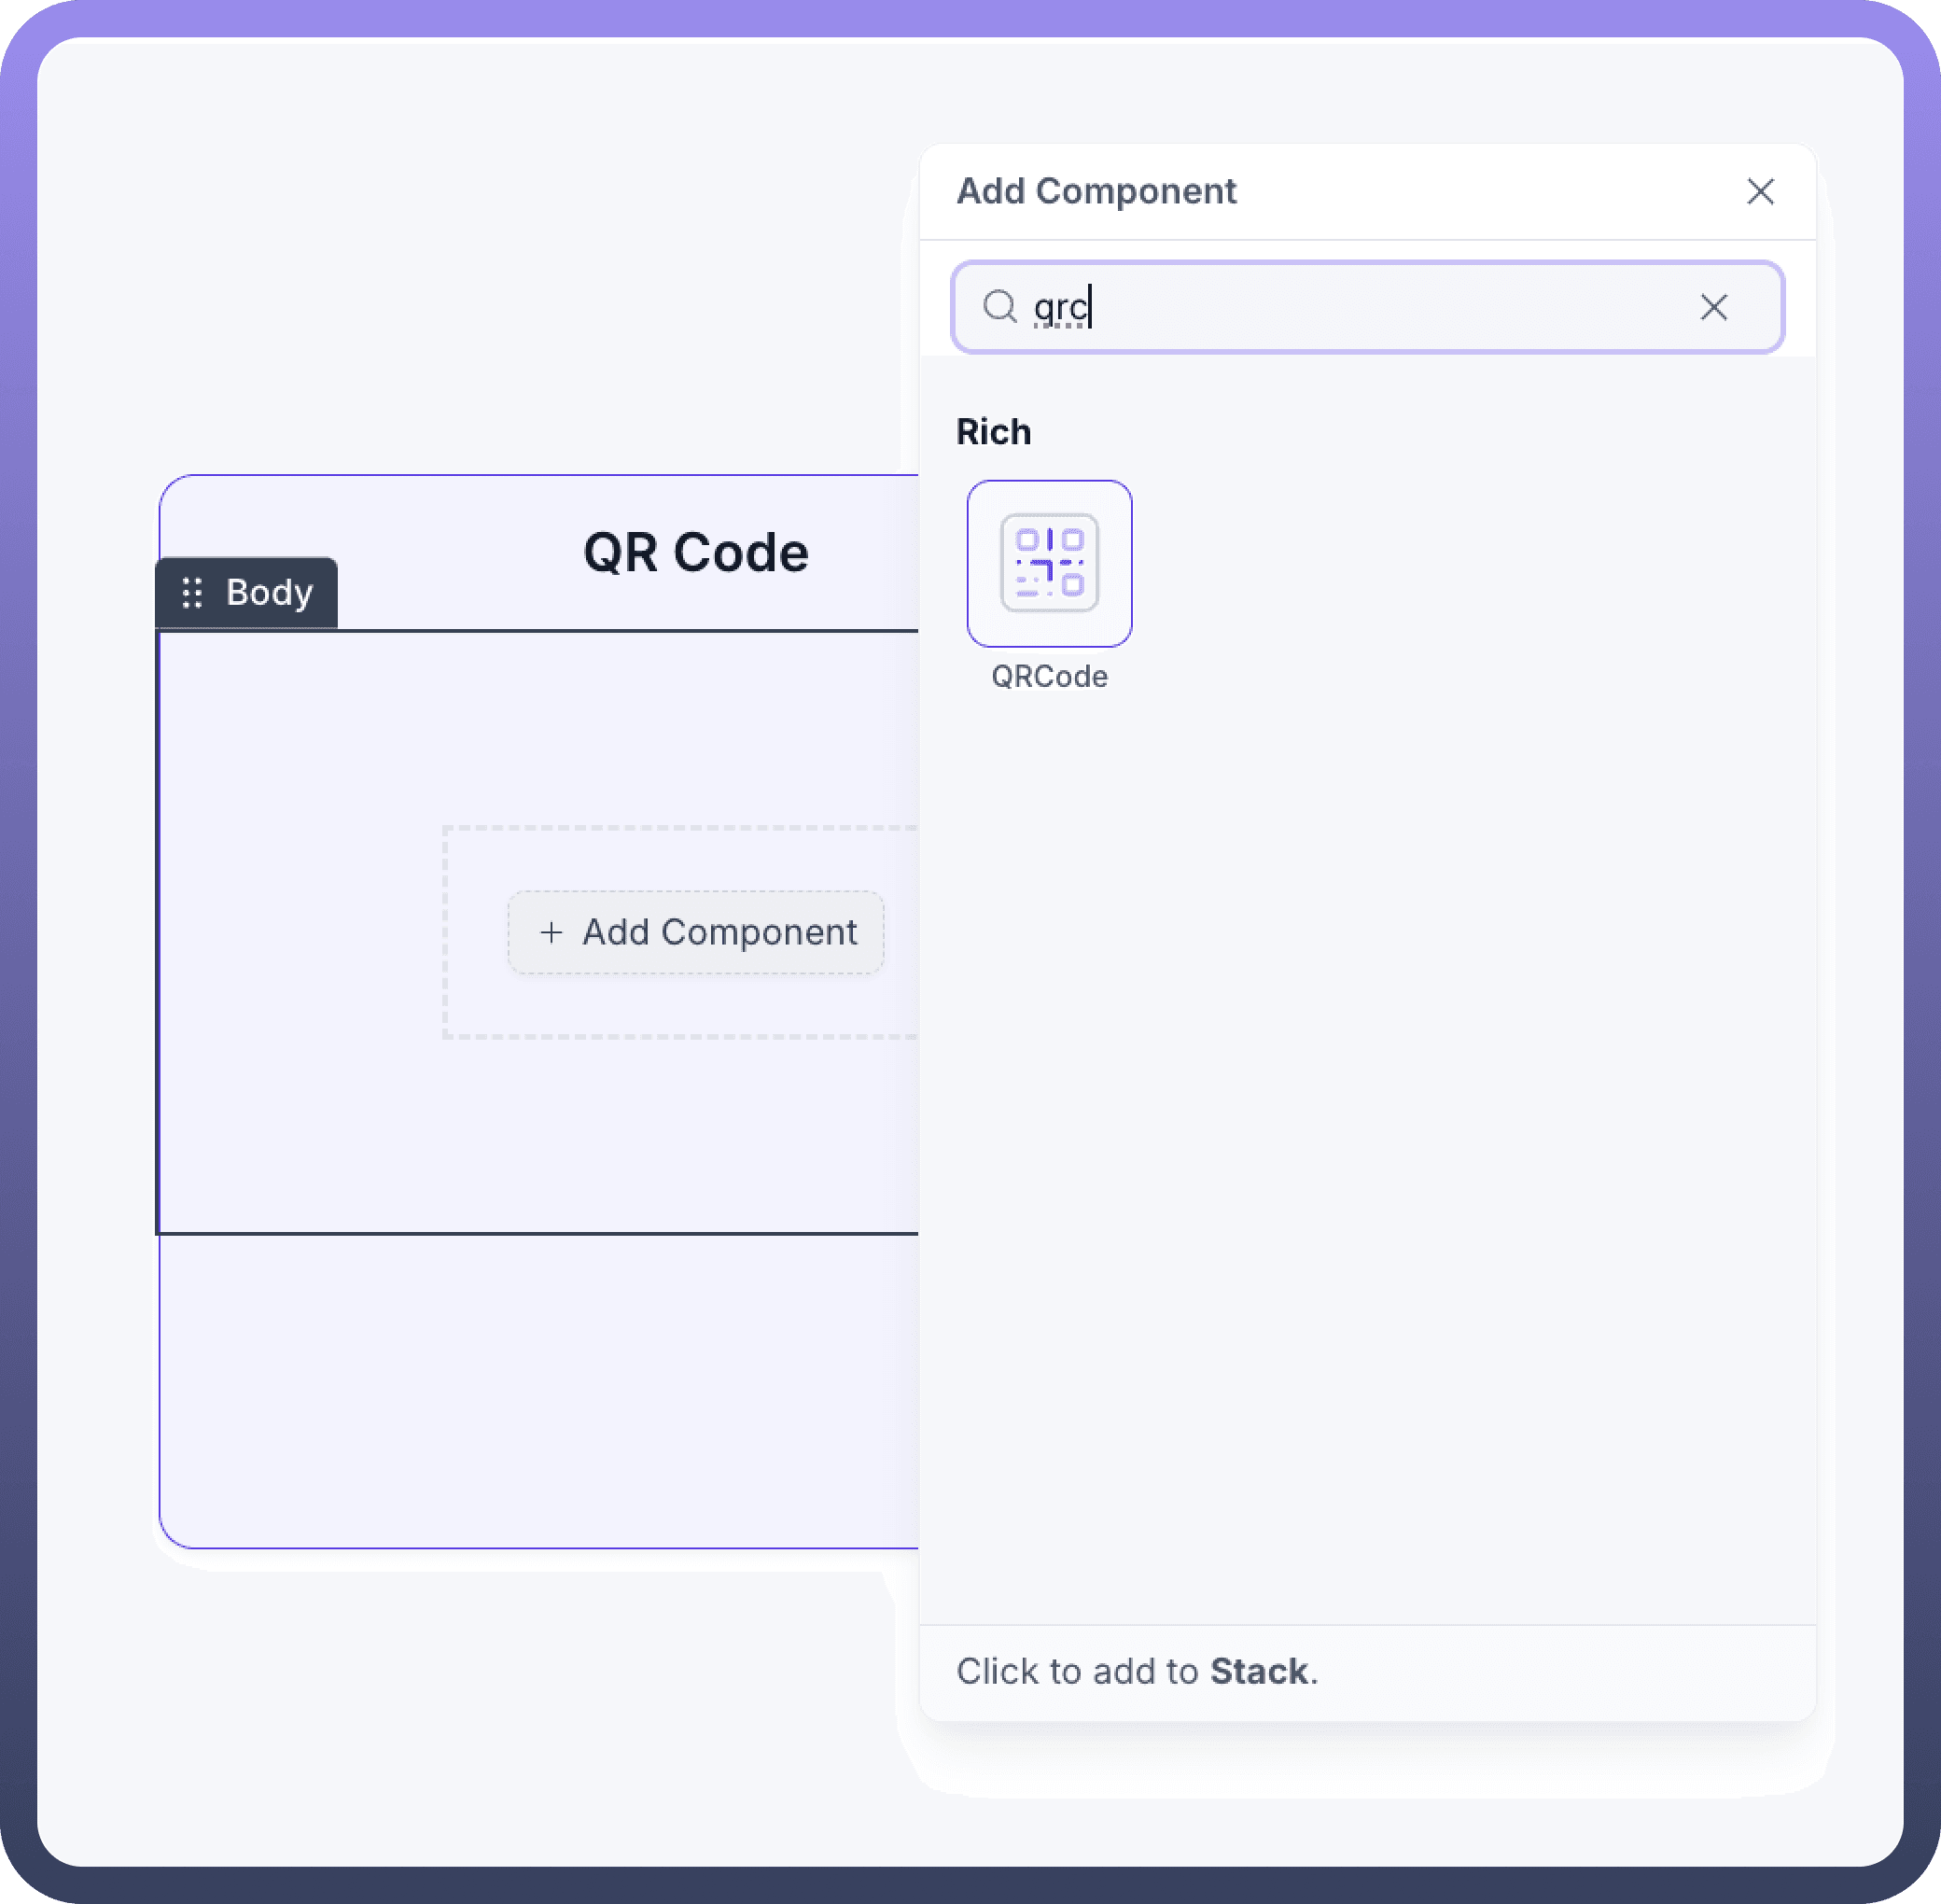
Task: Grab the Body six-dot drag handle
Action: tap(192, 593)
